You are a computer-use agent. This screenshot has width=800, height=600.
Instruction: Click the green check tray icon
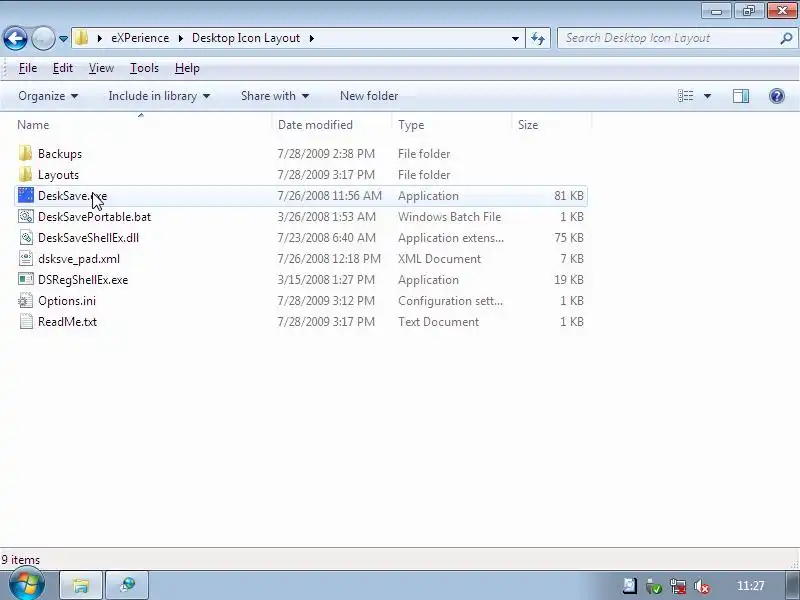654,586
